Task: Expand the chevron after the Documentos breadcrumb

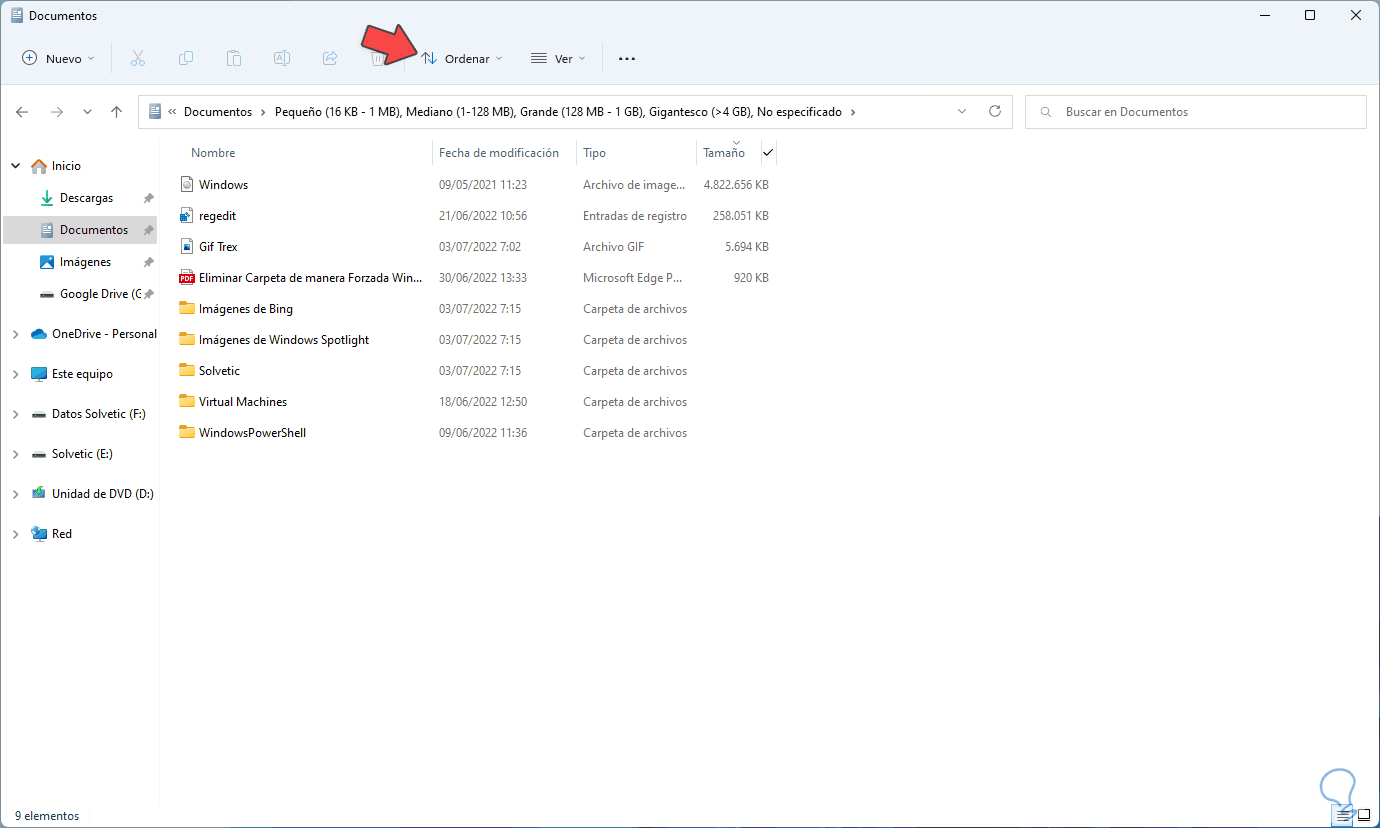Action: coord(264,112)
